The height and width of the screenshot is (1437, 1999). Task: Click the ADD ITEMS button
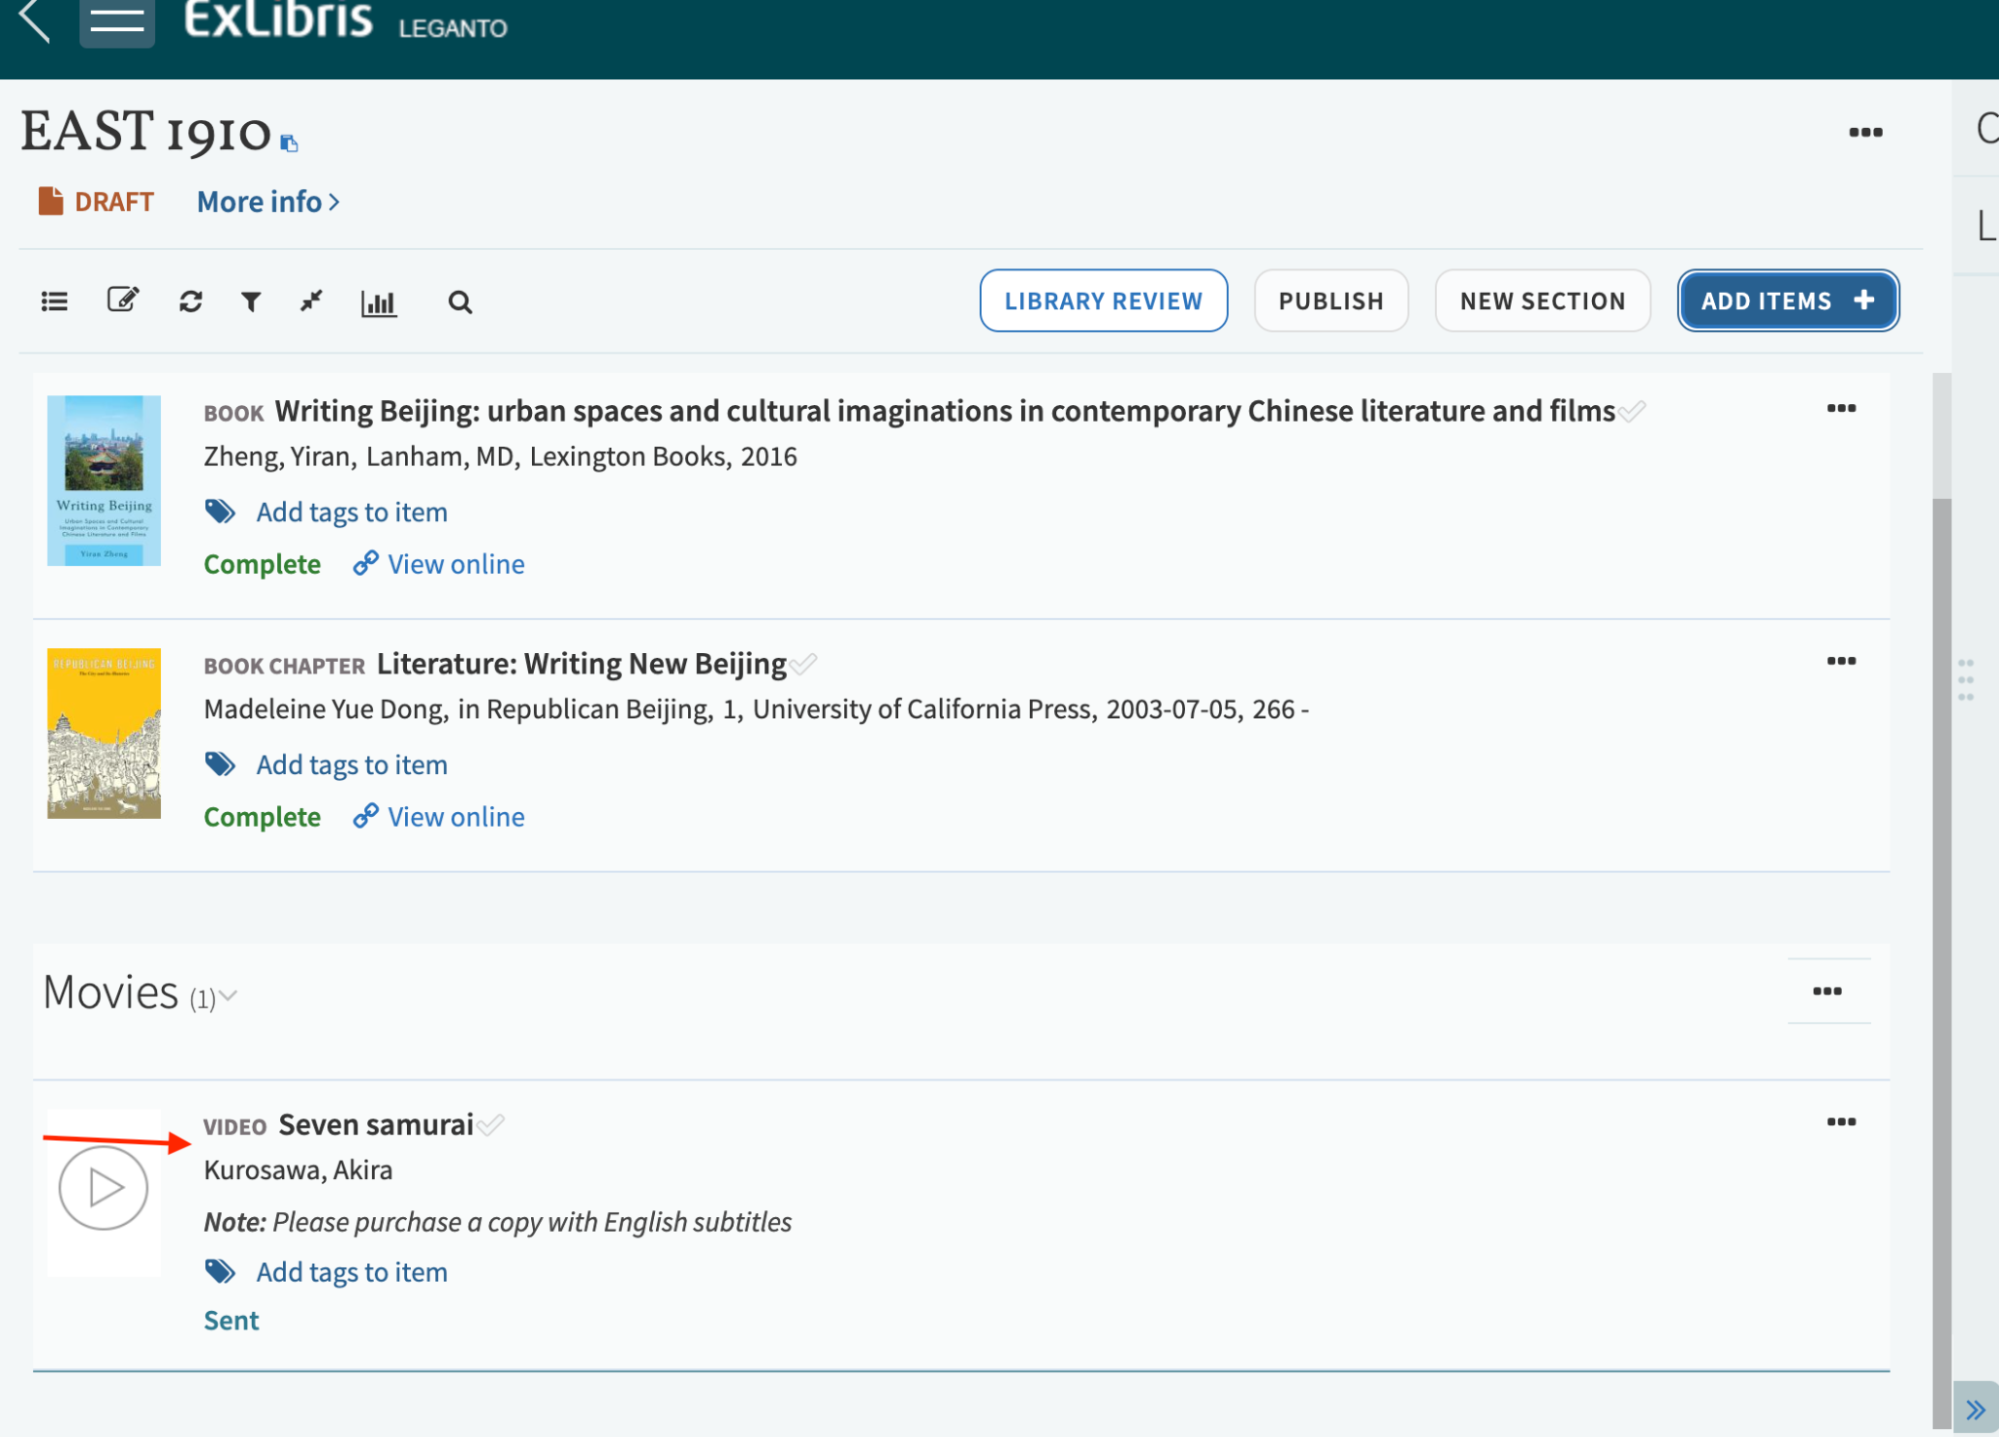[1787, 300]
